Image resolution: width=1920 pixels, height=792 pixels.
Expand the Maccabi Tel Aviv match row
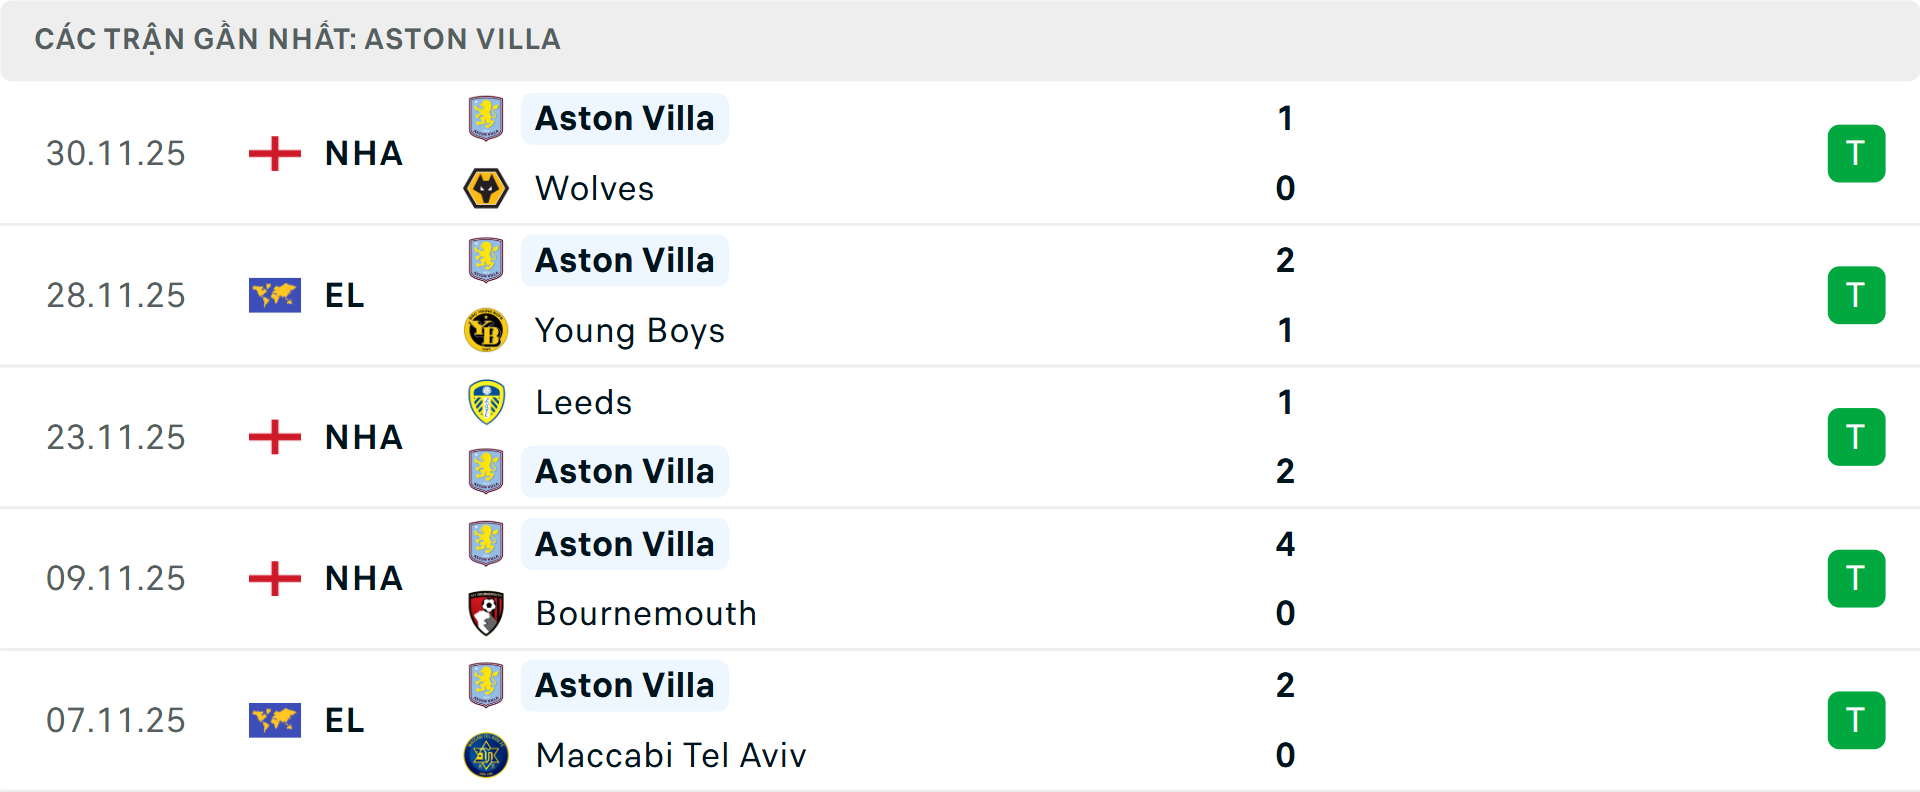click(960, 720)
